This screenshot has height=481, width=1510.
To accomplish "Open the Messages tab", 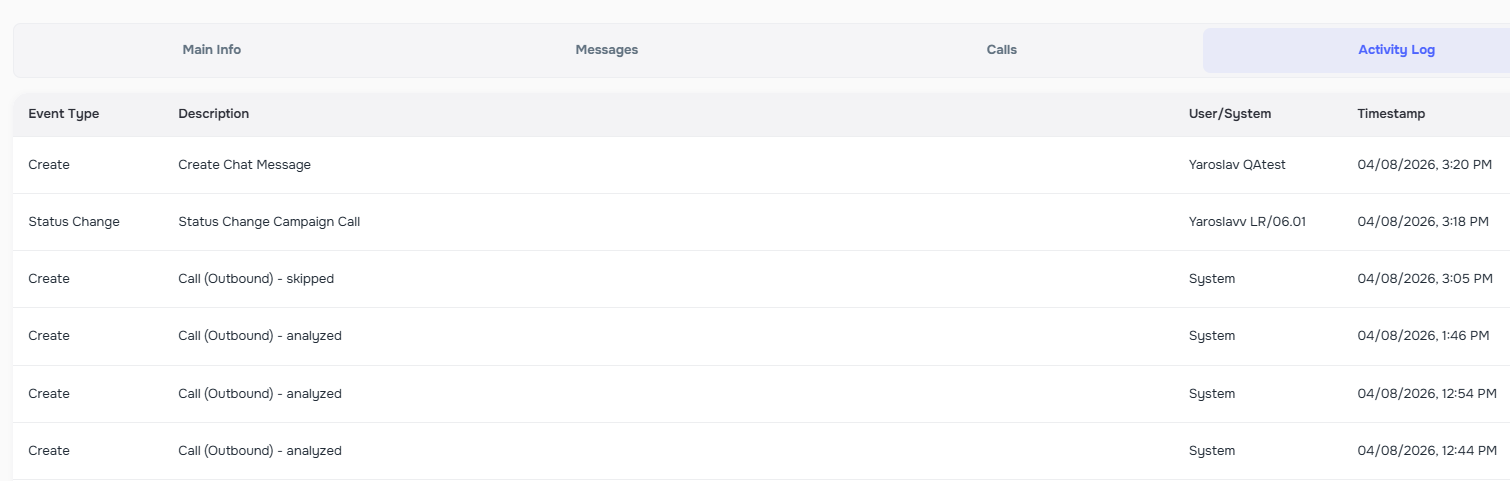I will pyautogui.click(x=606, y=50).
